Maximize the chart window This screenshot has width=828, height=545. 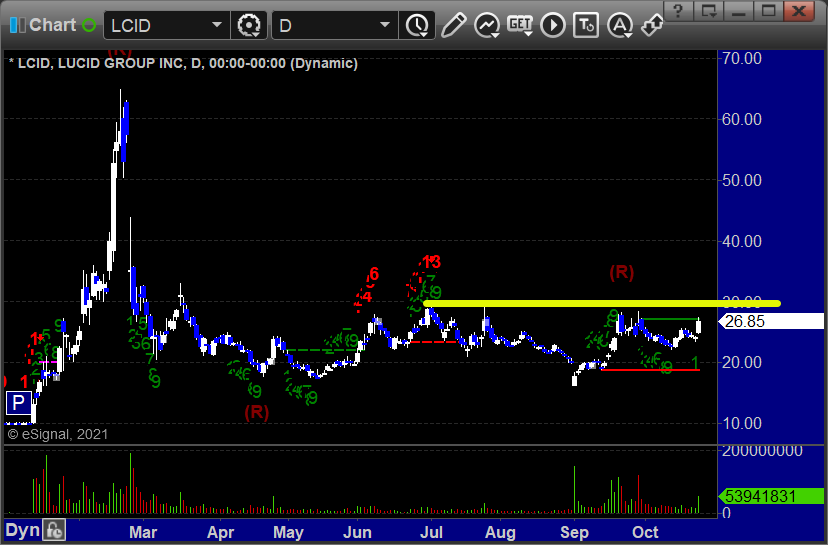click(x=769, y=11)
